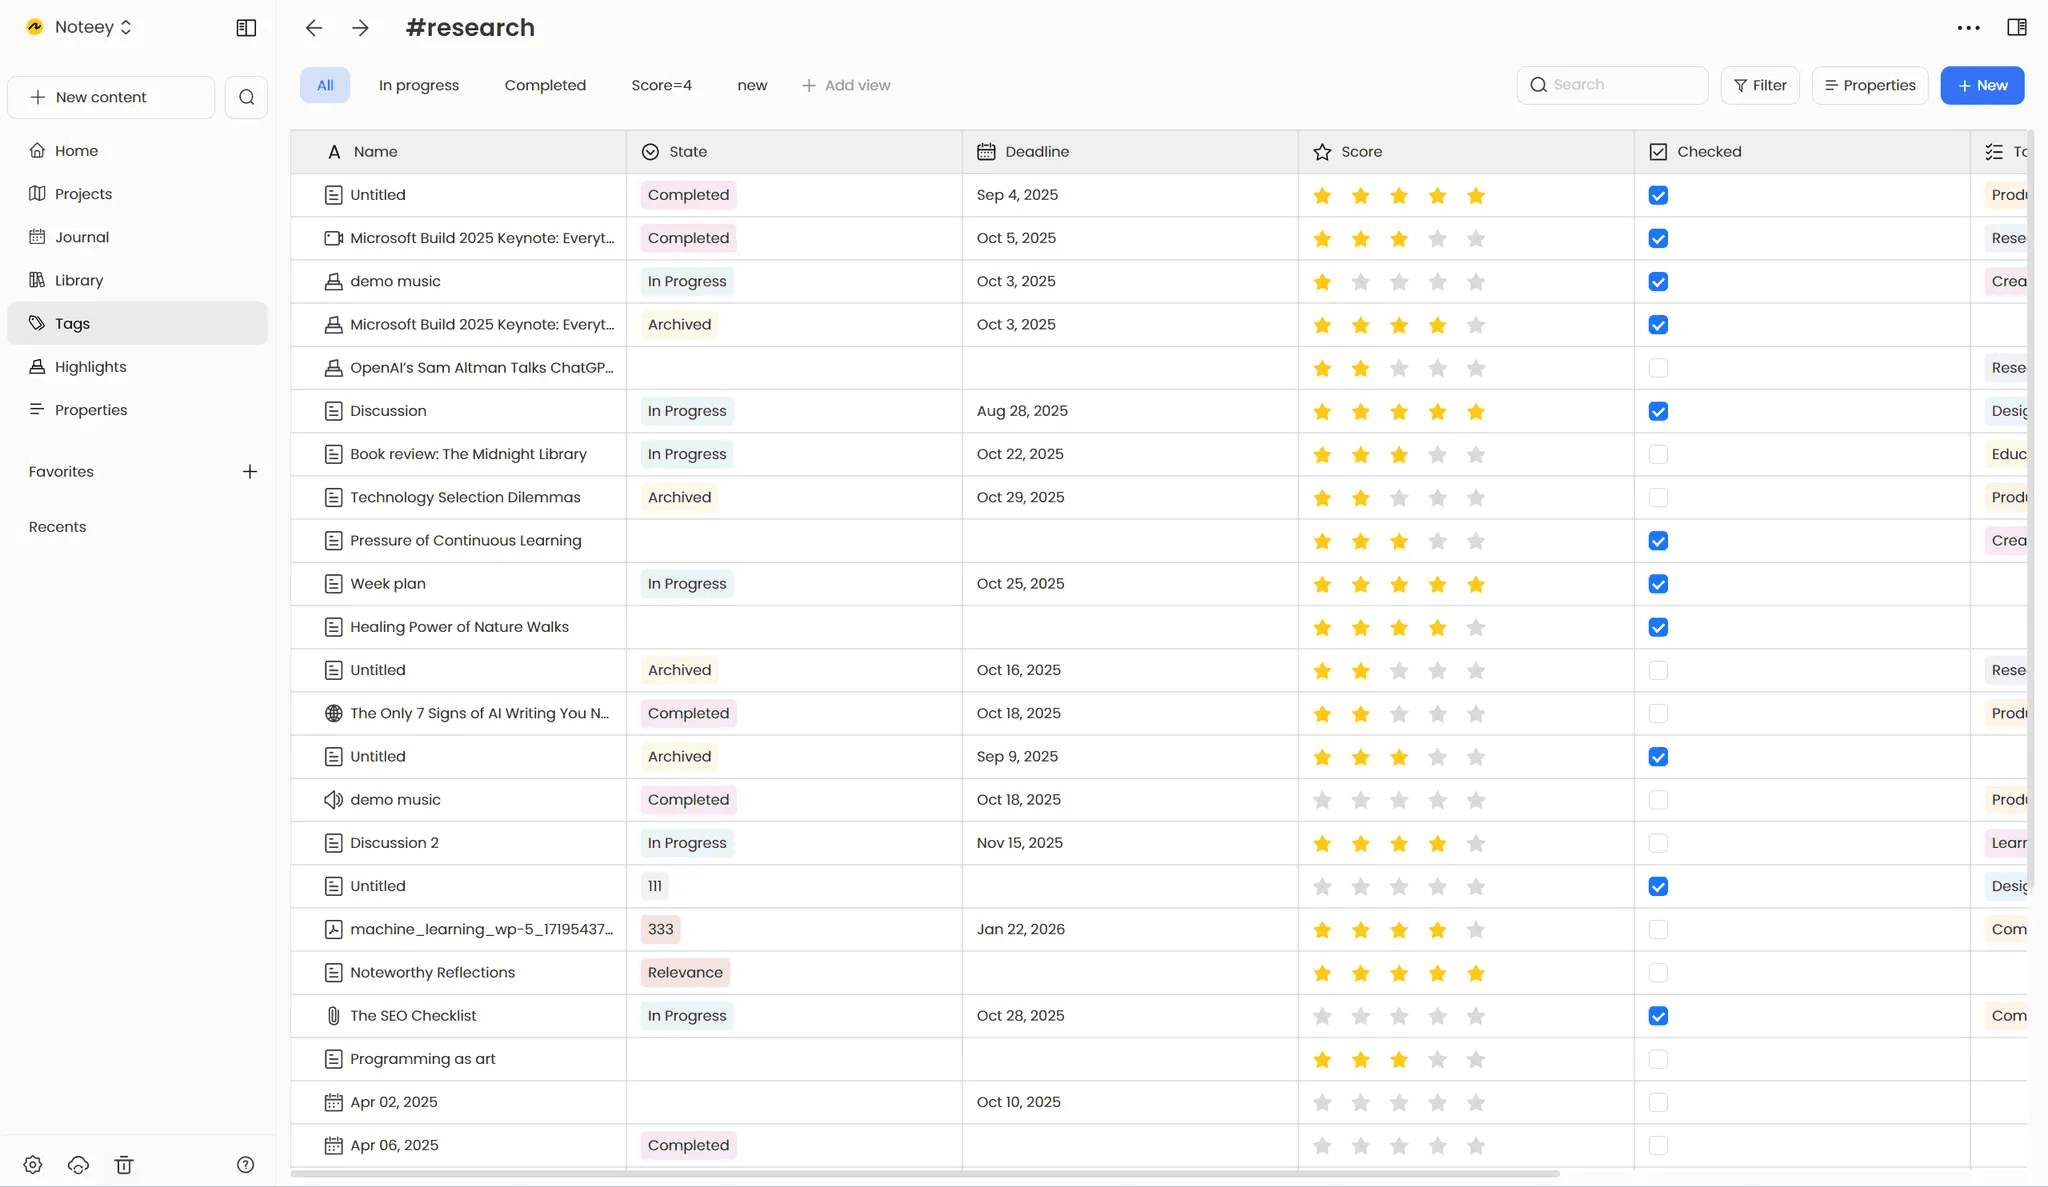This screenshot has height=1187, width=2048.
Task: Click the blue New button
Action: 1982,86
